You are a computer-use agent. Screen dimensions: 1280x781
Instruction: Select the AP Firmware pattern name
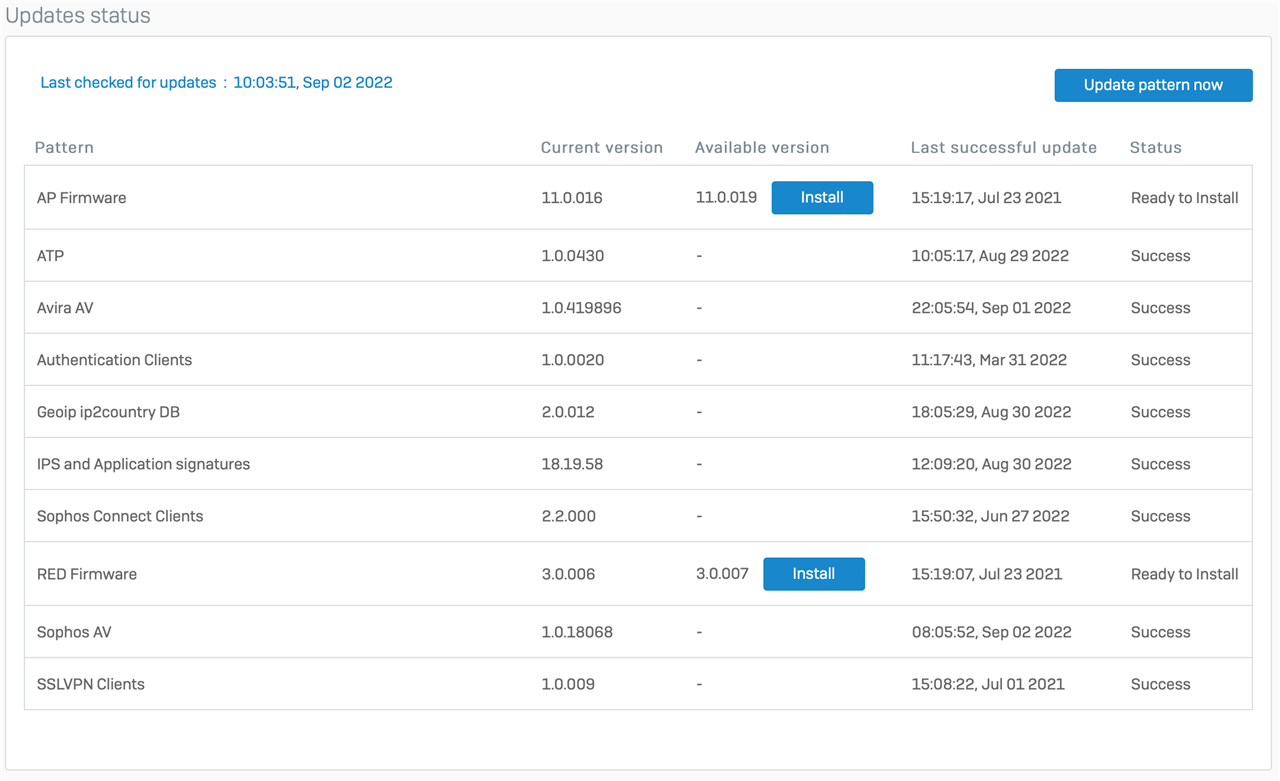click(81, 198)
